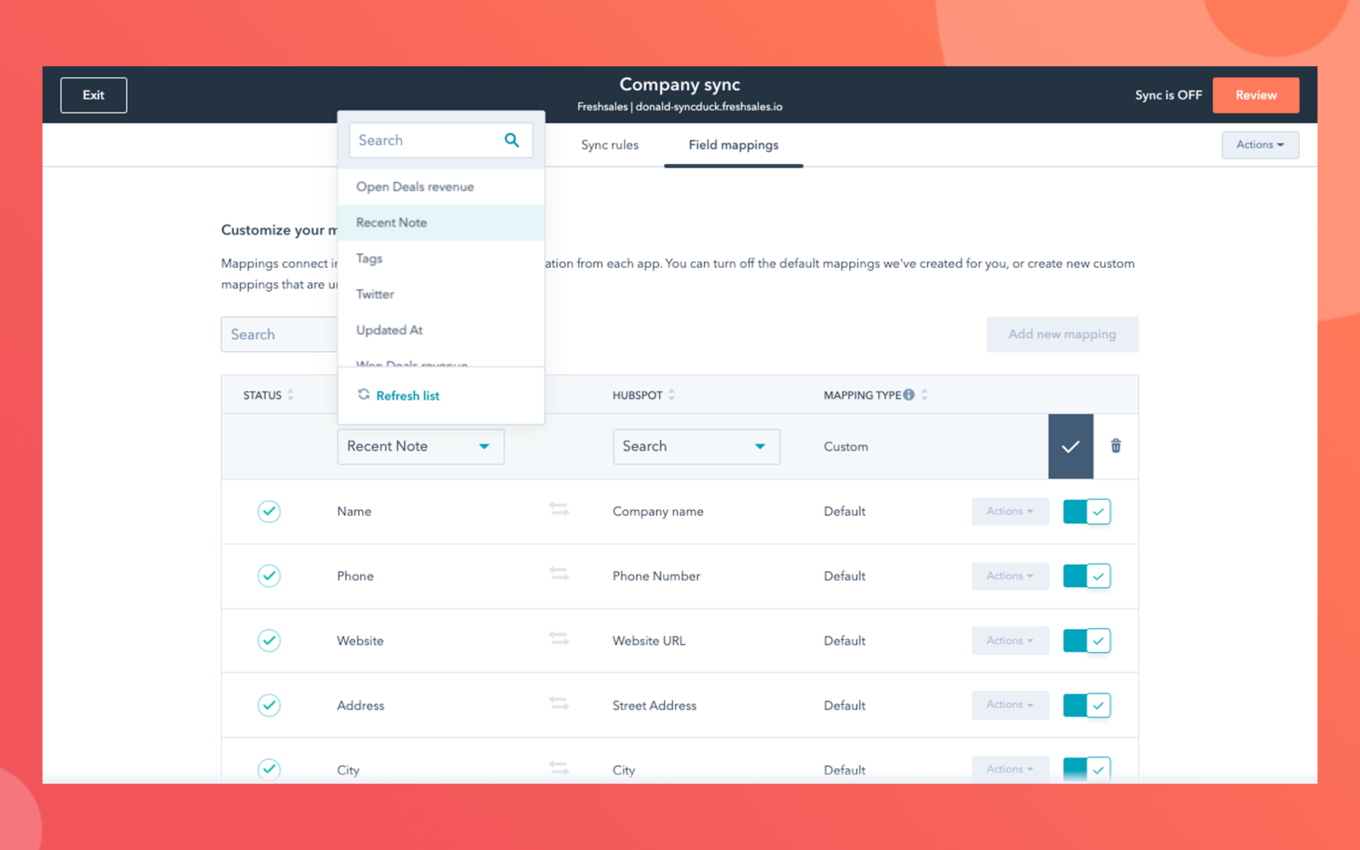Click the magnifier icon in the dropdown search
1360x850 pixels.
click(x=511, y=140)
